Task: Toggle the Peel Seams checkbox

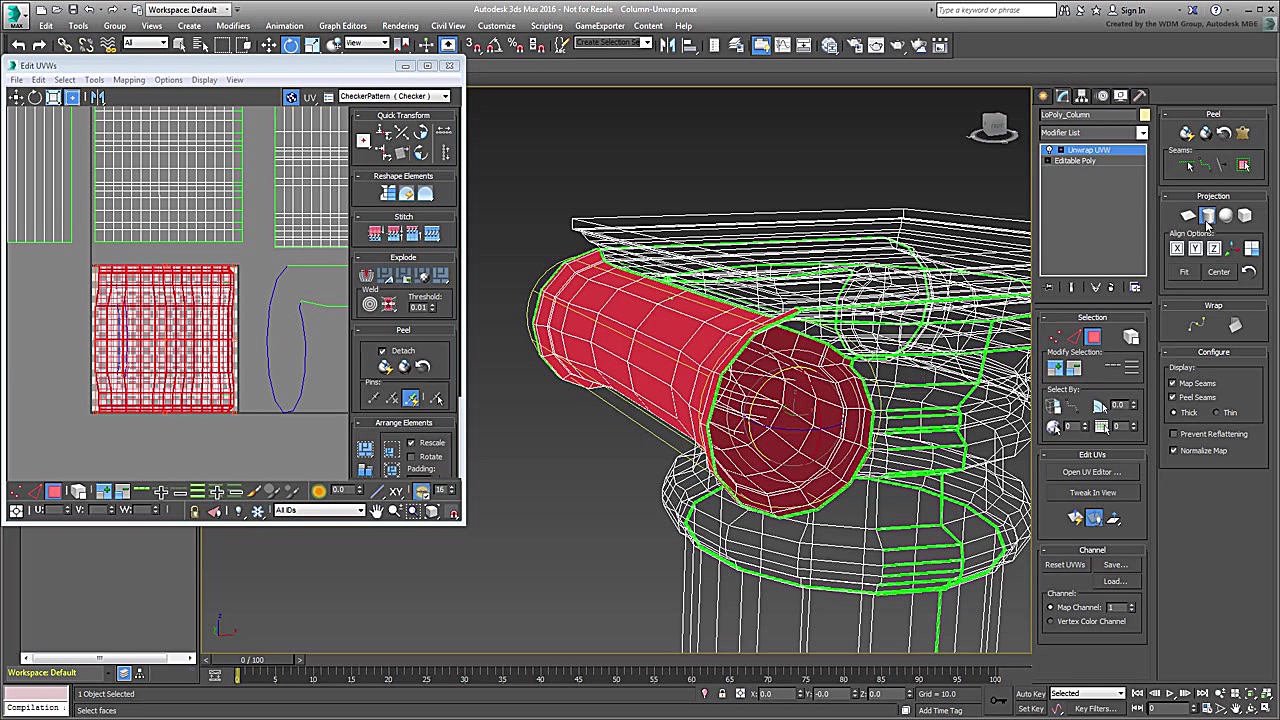Action: [1173, 397]
